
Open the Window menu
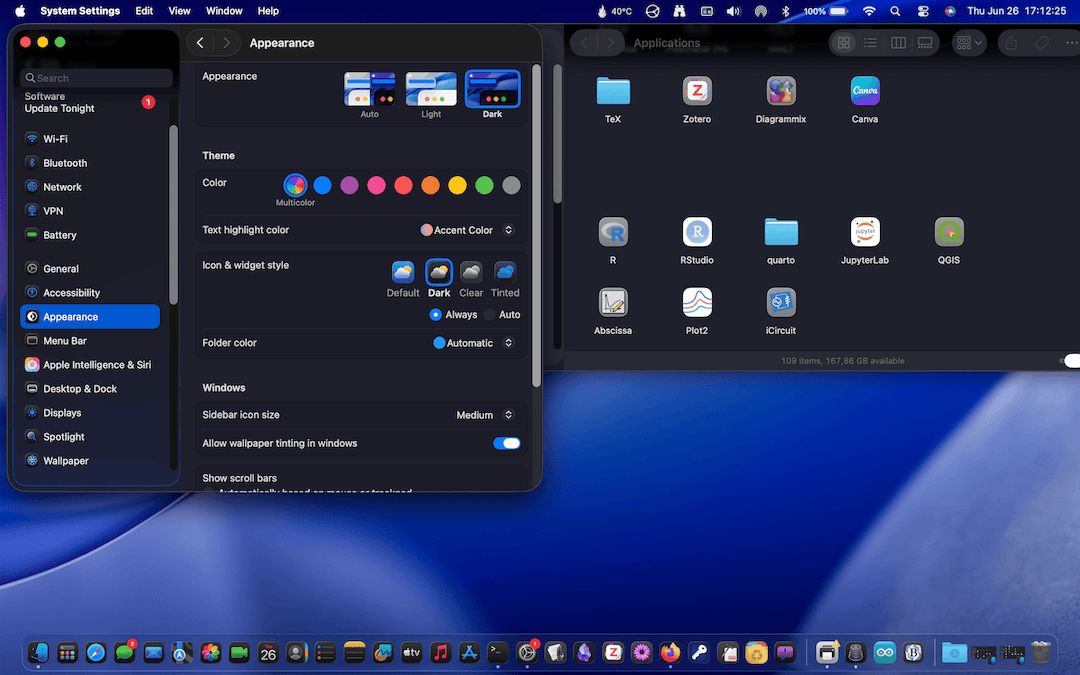224,11
